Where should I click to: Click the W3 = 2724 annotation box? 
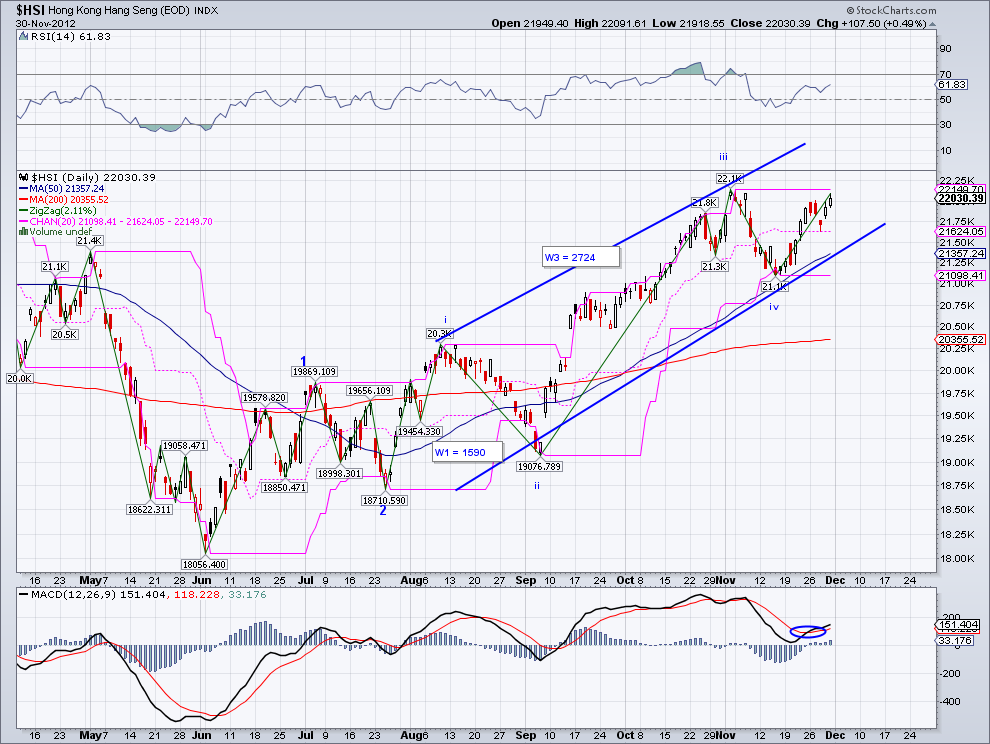pos(581,257)
